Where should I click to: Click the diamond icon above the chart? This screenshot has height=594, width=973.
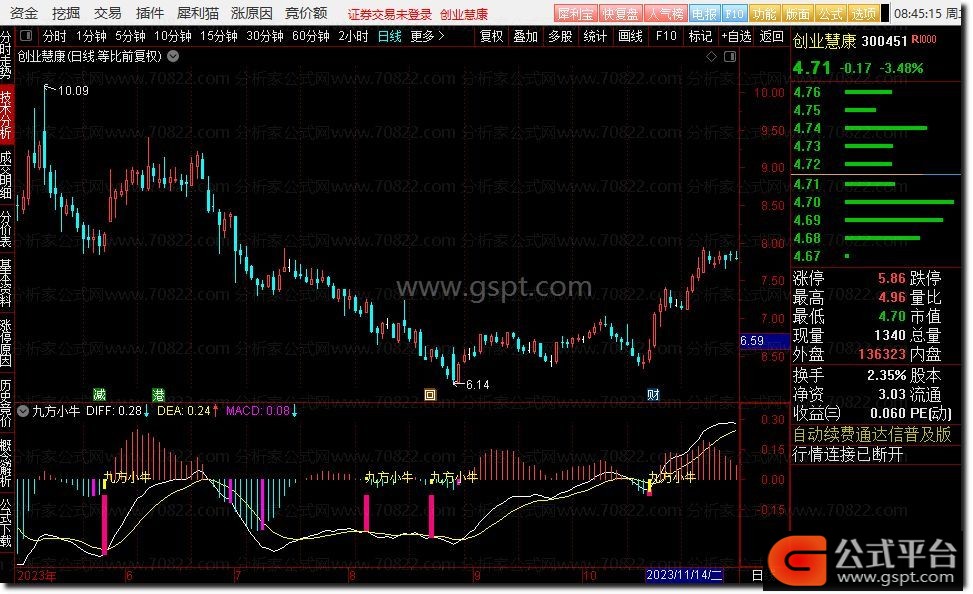(x=712, y=56)
